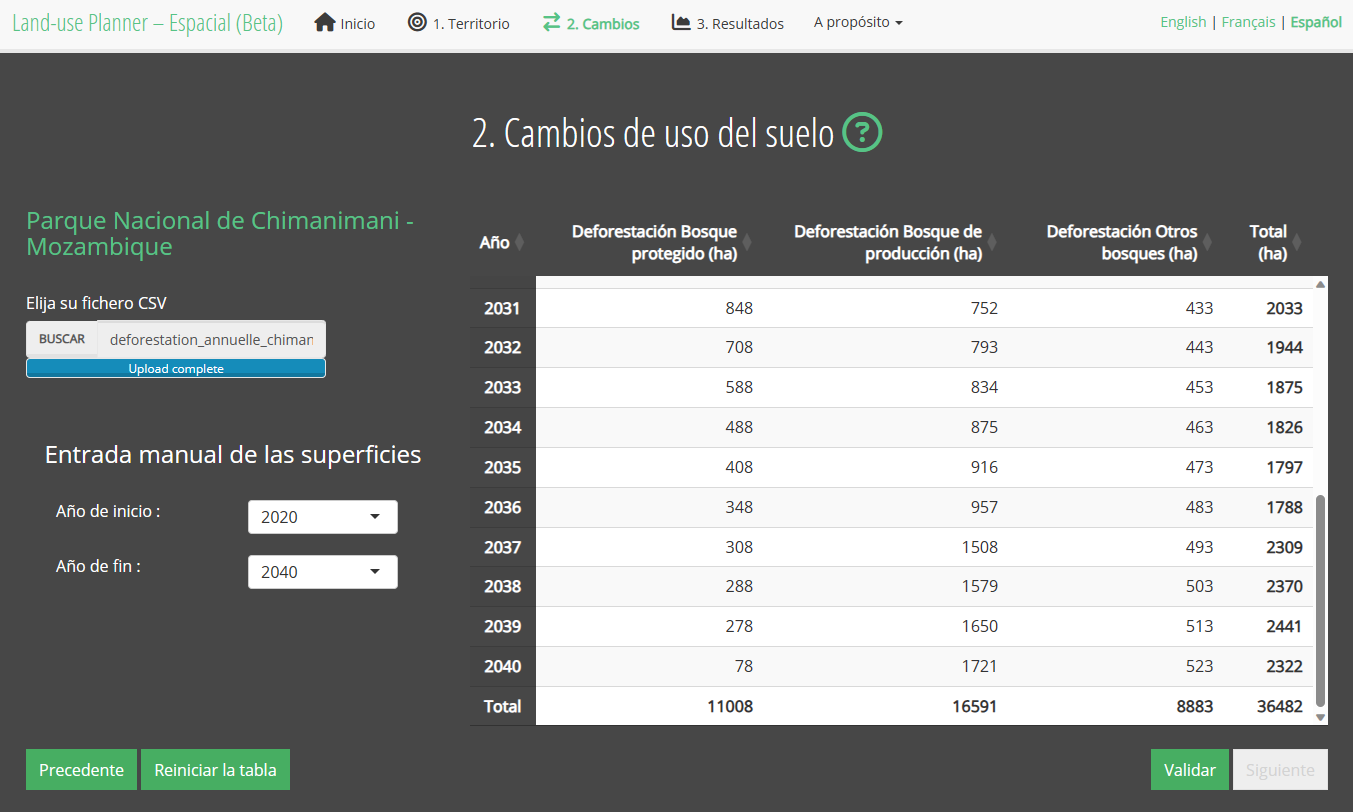Click BUSCAR to choose a CSV file
1353x812 pixels.
[62, 339]
